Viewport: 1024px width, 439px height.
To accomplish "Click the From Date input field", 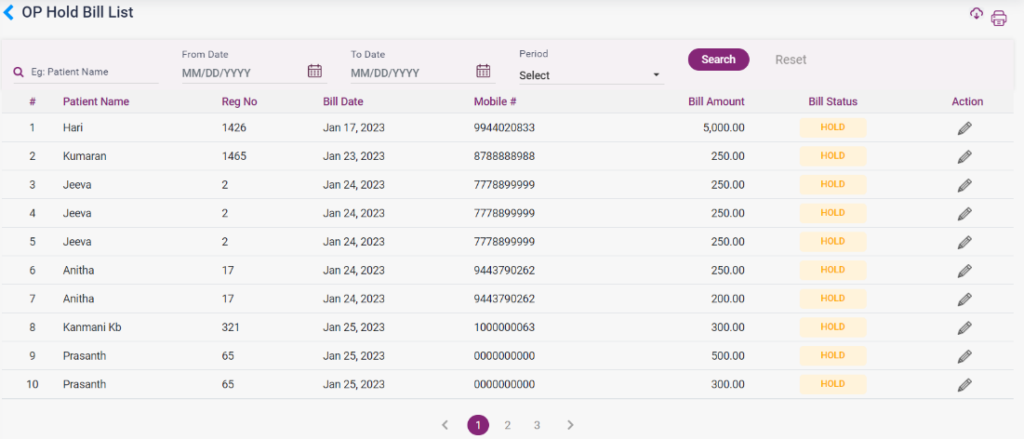I will (x=240, y=73).
